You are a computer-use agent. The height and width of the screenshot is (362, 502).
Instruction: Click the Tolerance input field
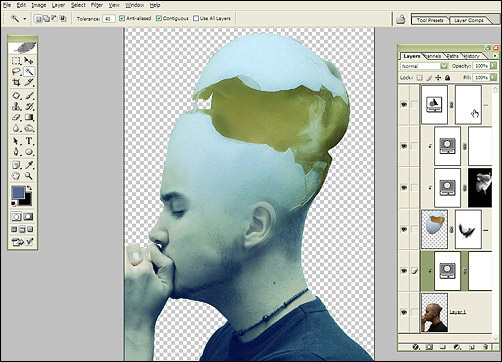tap(109, 19)
